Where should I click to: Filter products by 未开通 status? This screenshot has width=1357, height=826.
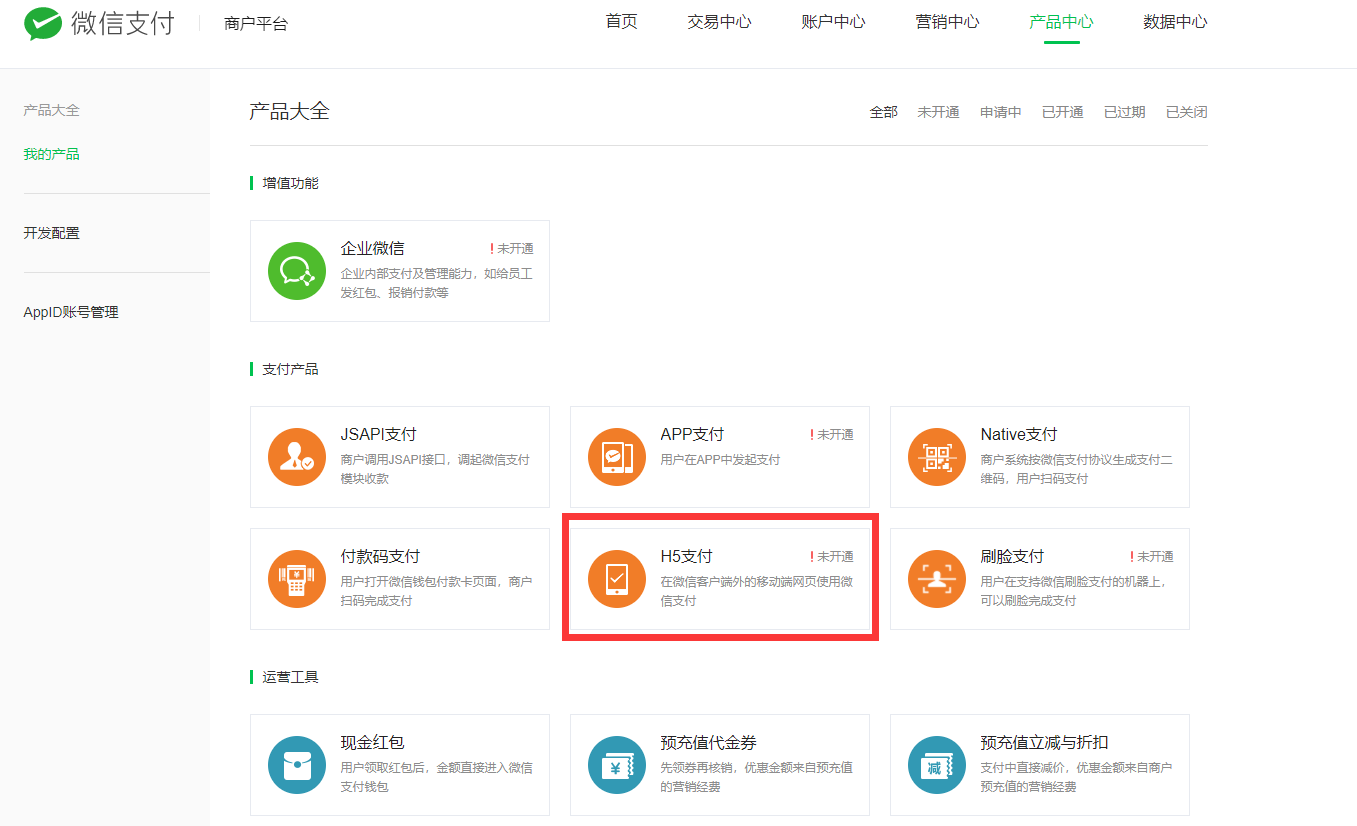[x=939, y=112]
